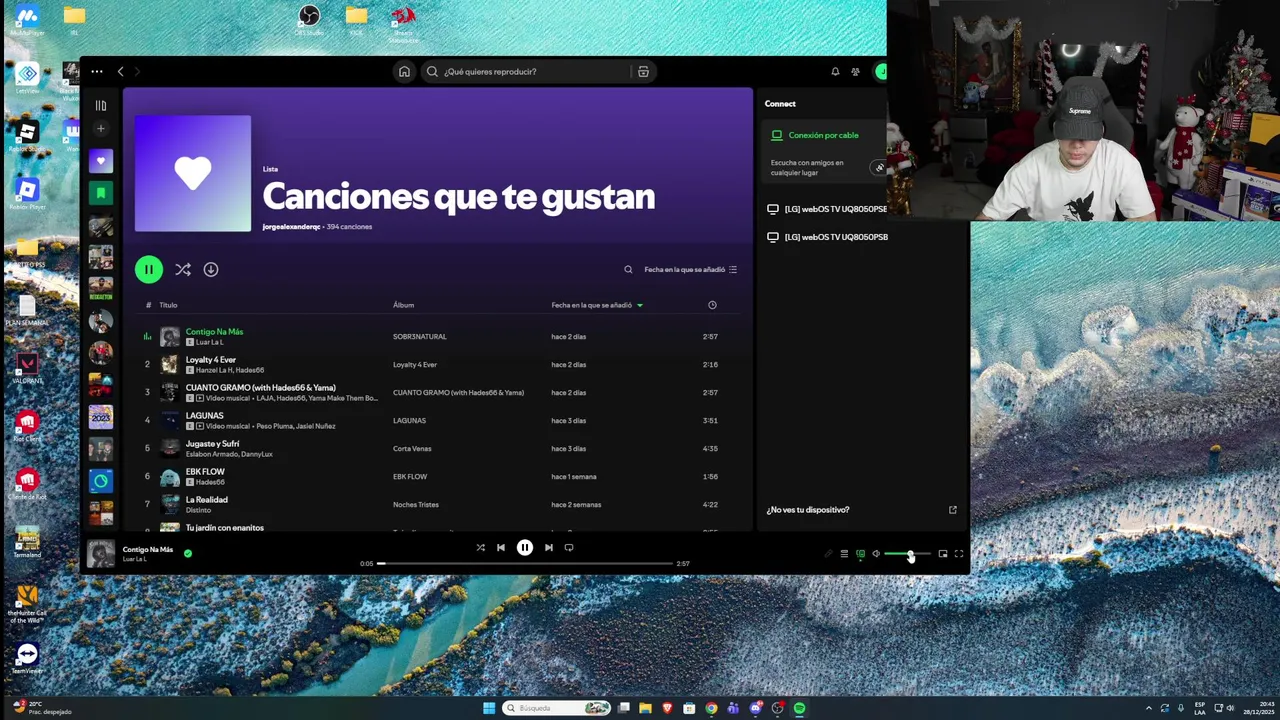Viewport: 1280px width, 720px height.
Task: Open artist link Eslabon Armado
Action: pyautogui.click(x=212, y=454)
